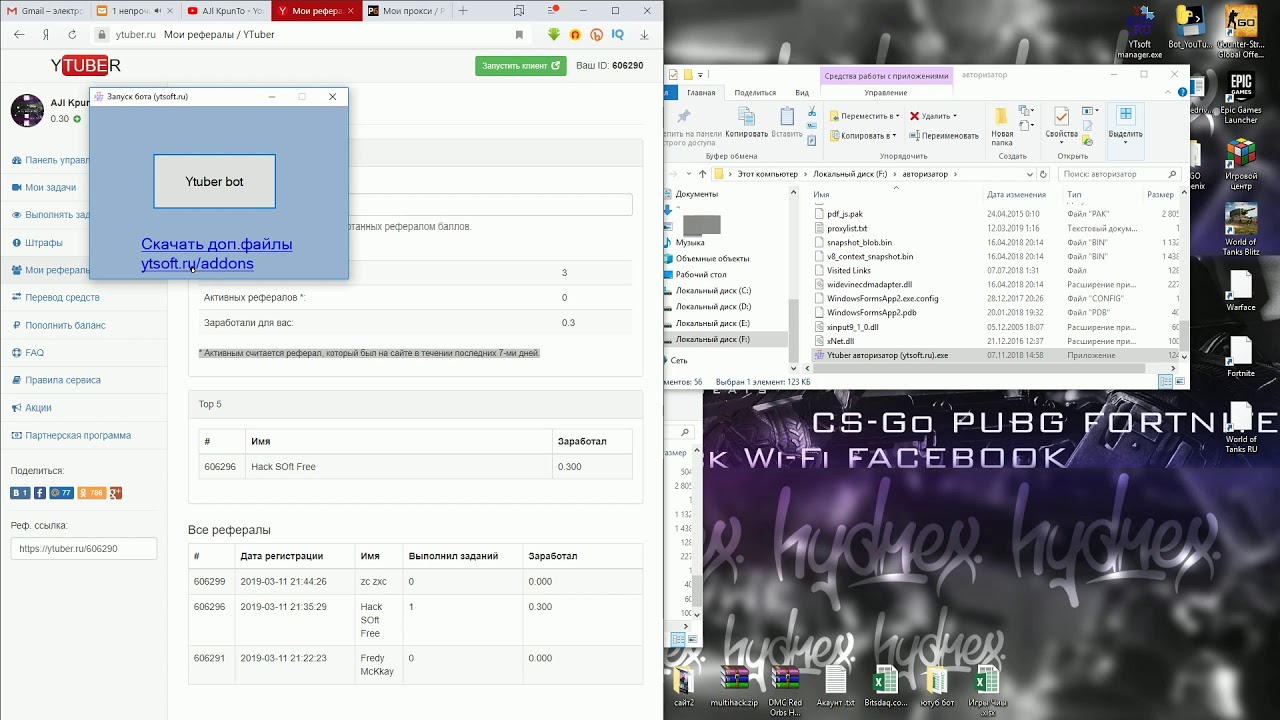Open browser downloads arrow icon

pos(645,34)
